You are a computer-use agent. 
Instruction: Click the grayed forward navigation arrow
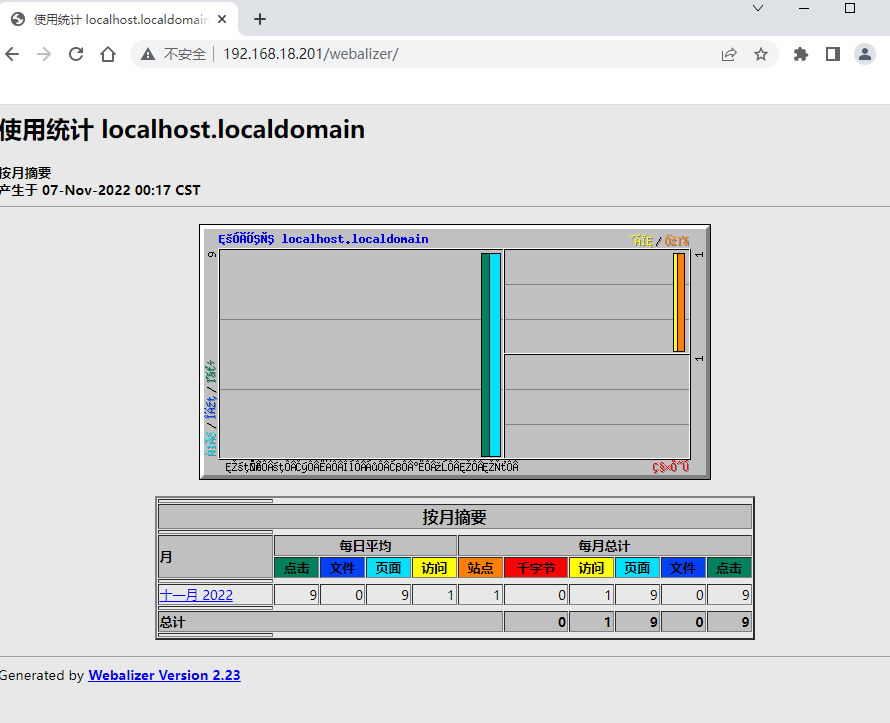tap(43, 54)
